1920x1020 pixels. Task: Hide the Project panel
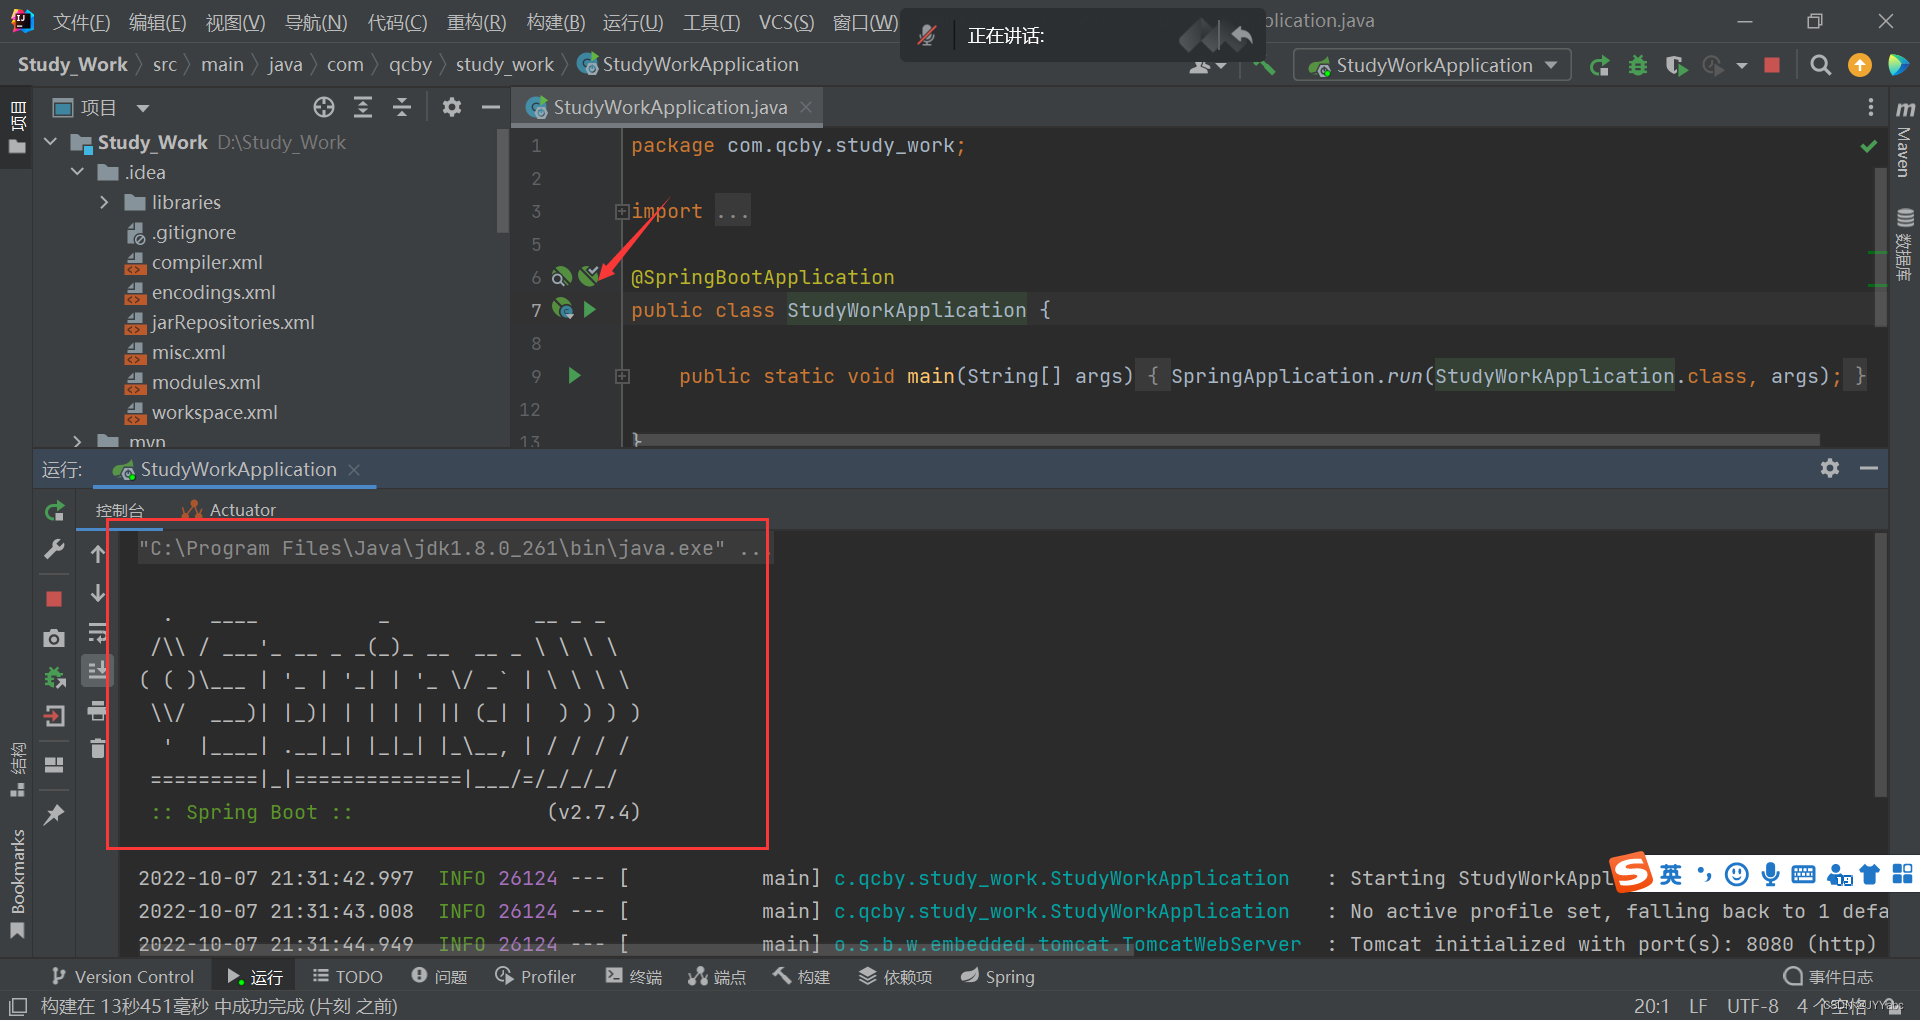490,107
